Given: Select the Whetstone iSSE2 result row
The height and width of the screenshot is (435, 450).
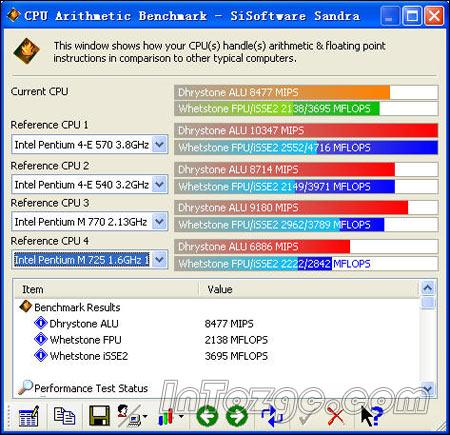Looking at the screenshot, I should click(x=217, y=356).
